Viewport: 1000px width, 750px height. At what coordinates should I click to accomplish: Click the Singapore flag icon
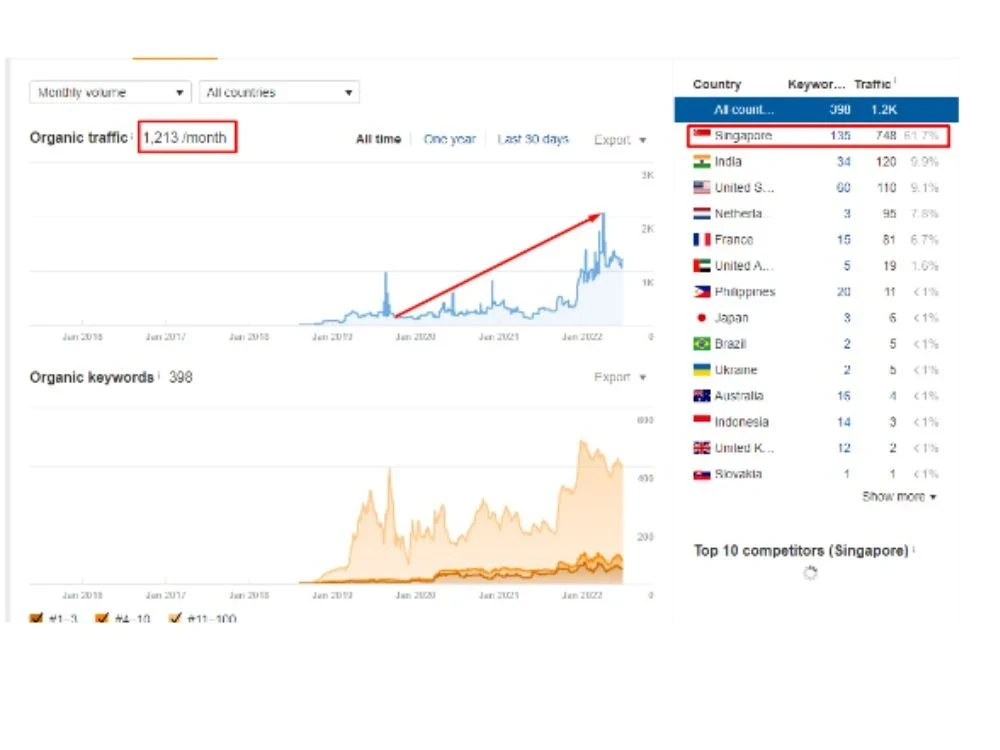tap(702, 135)
